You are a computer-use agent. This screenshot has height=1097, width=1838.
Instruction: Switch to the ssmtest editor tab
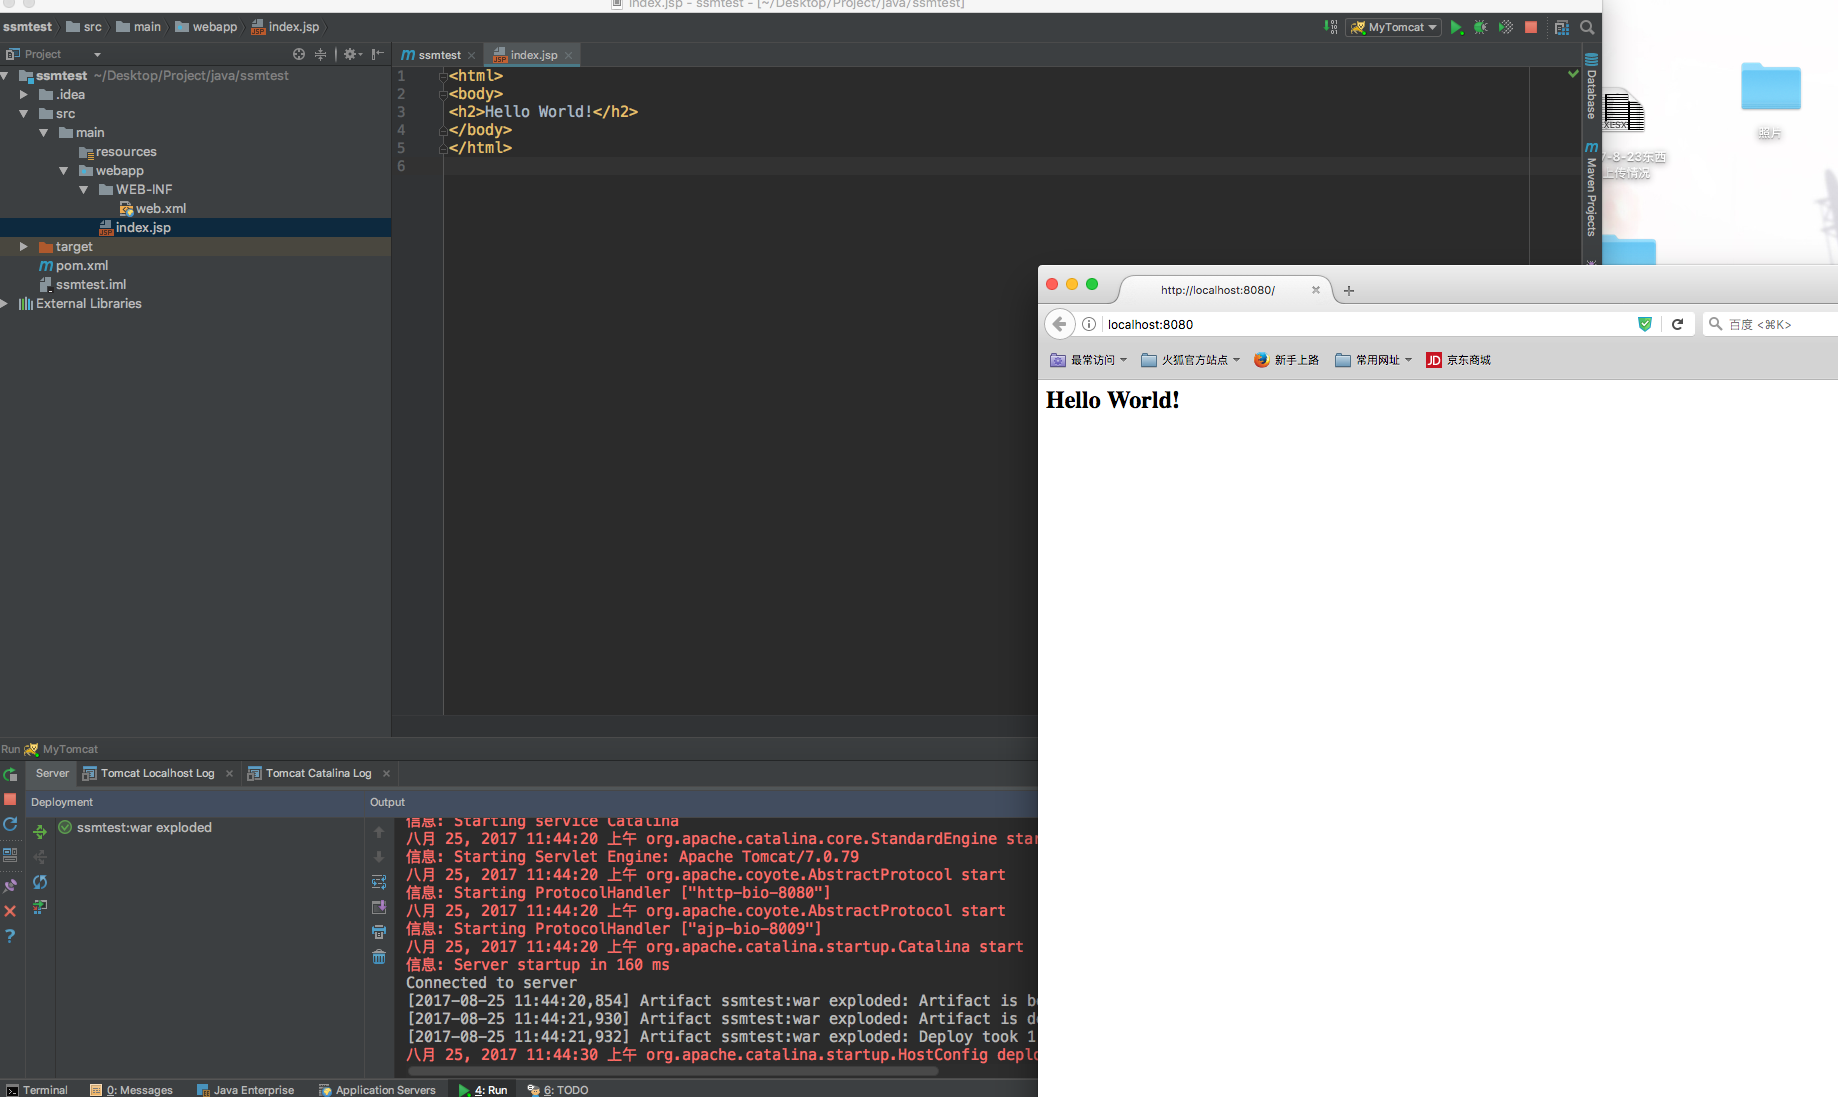coord(438,55)
